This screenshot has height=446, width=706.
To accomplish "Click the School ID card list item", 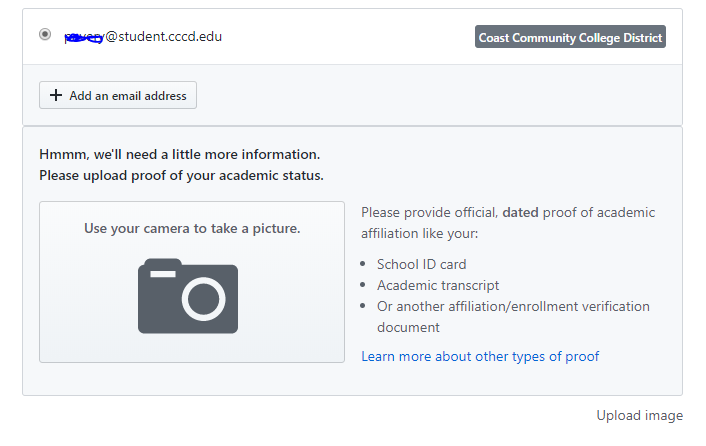I will pos(421,264).
